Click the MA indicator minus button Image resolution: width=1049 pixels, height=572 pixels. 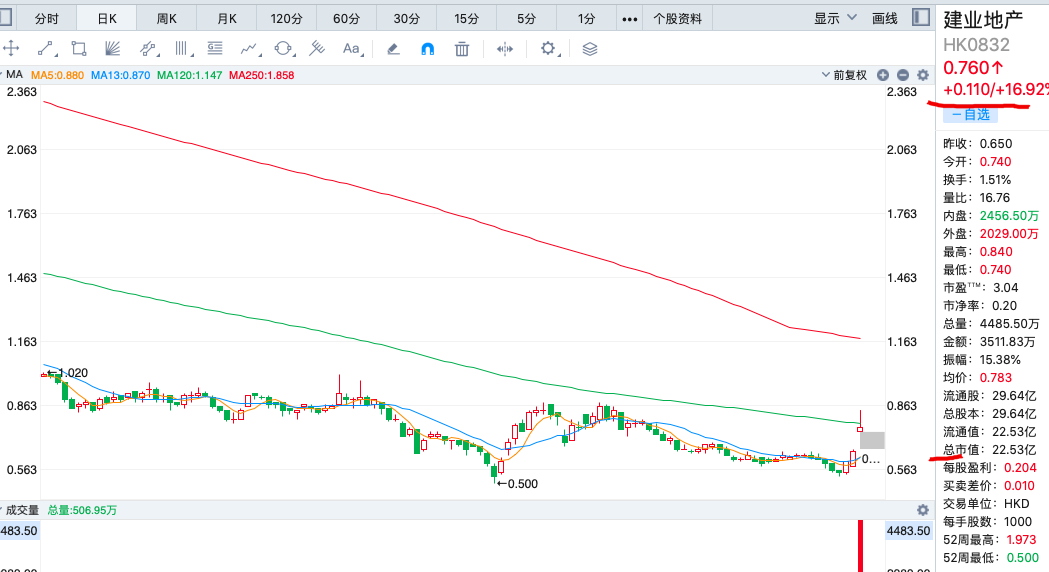(x=902, y=76)
